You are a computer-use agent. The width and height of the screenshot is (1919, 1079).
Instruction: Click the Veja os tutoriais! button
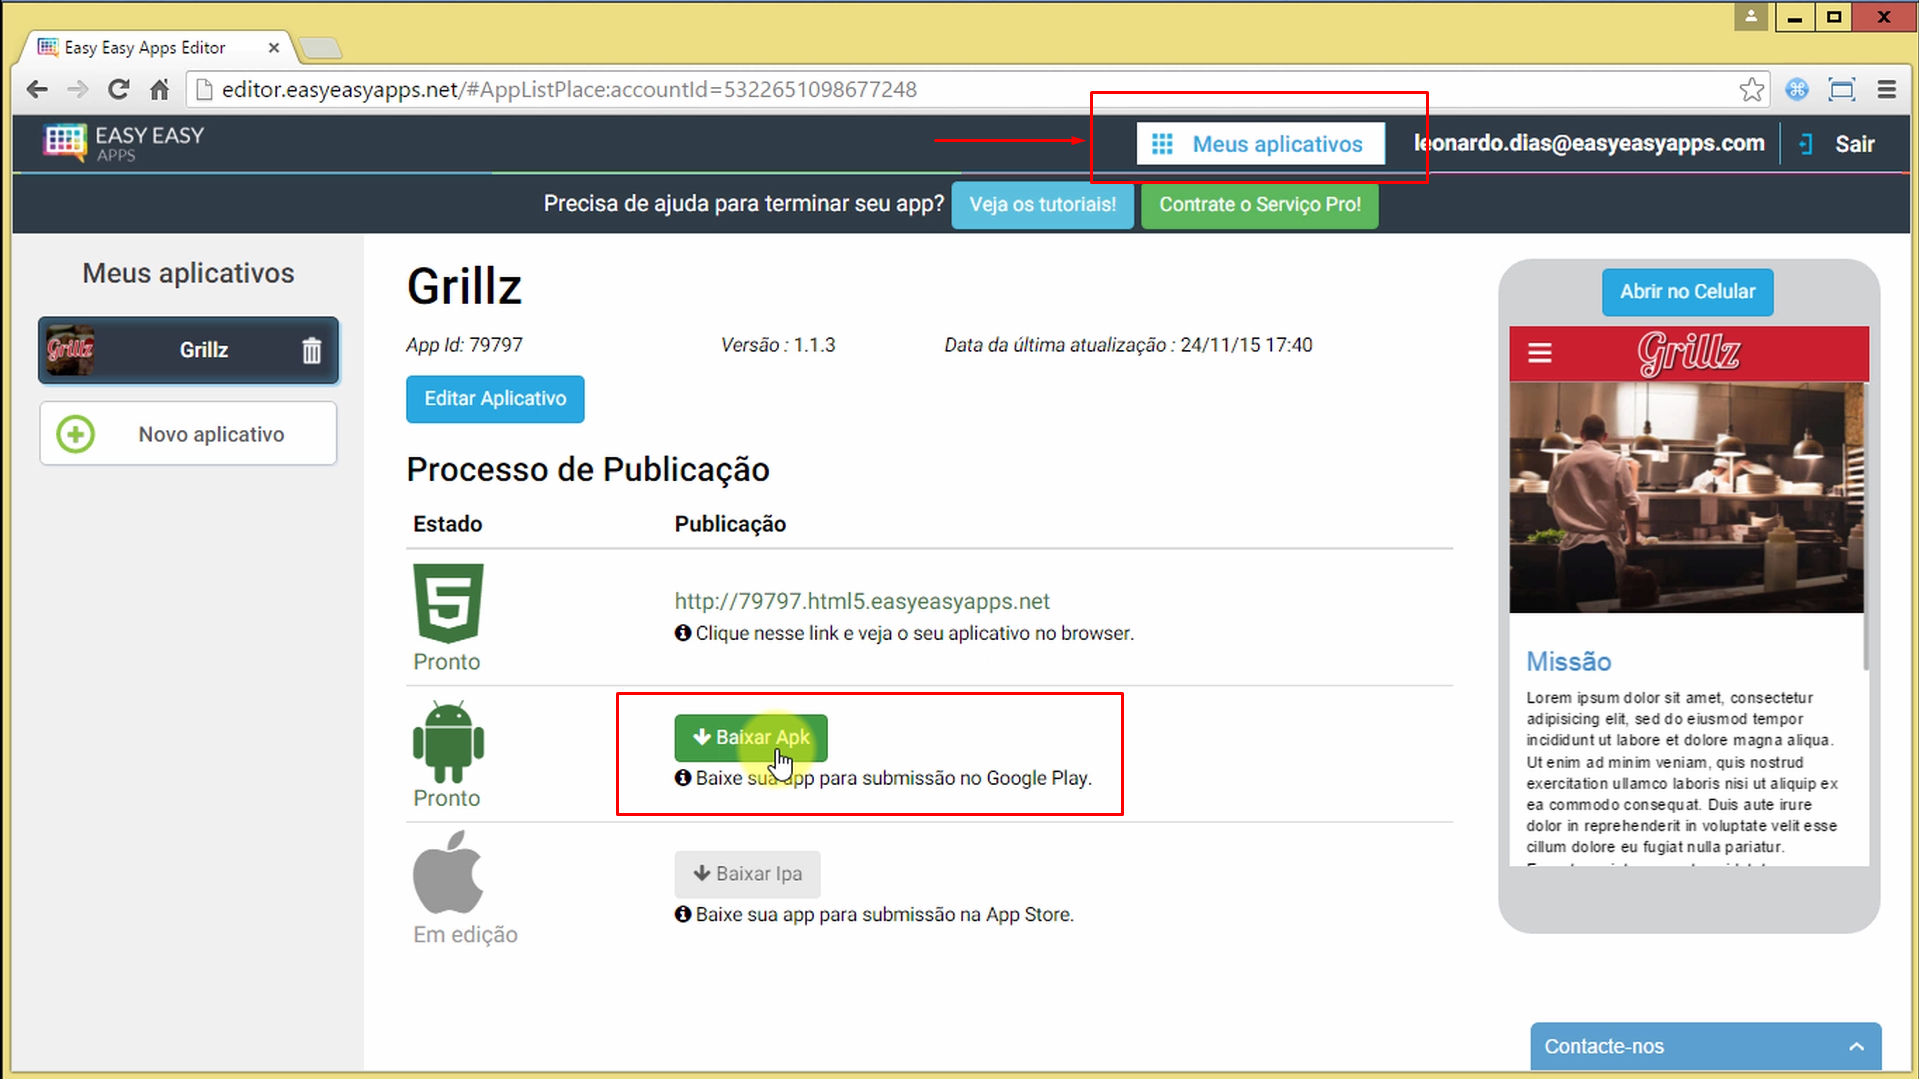(1042, 204)
